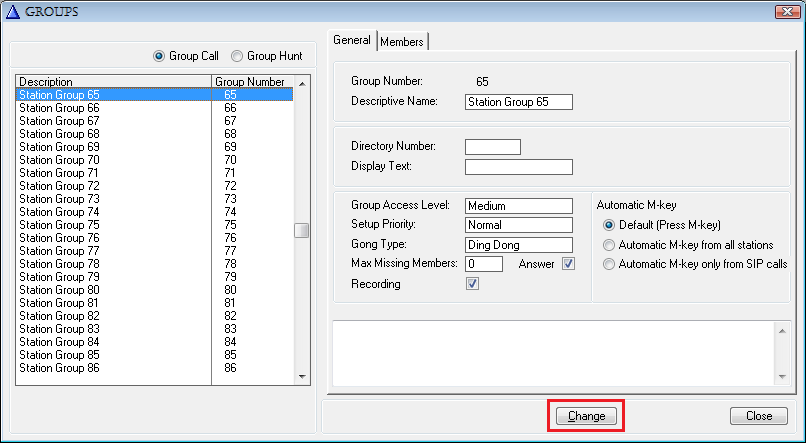The image size is (806, 443).
Task: Select Station Group 72 row
Action: point(155,186)
